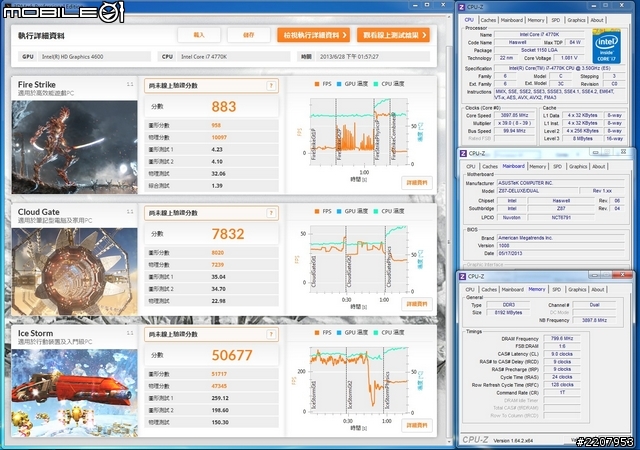Open Mainboard tab in the bottom Memory CPU-Z window
Image resolution: width=640 pixels, height=450 pixels.
tap(512, 290)
